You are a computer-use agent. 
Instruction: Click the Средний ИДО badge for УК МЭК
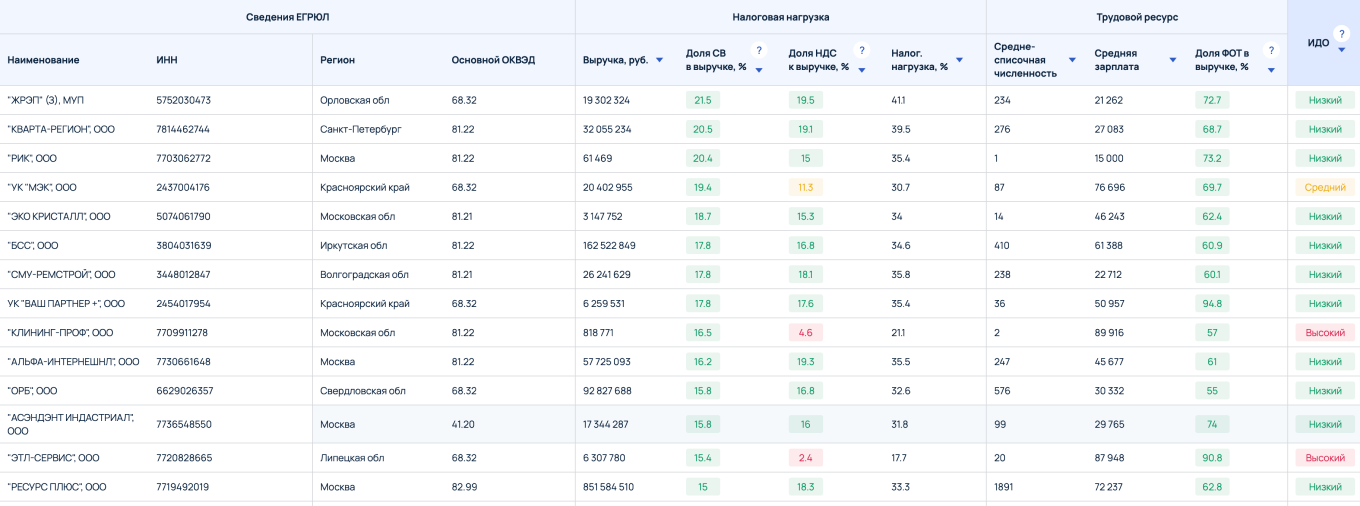[x=1325, y=187]
